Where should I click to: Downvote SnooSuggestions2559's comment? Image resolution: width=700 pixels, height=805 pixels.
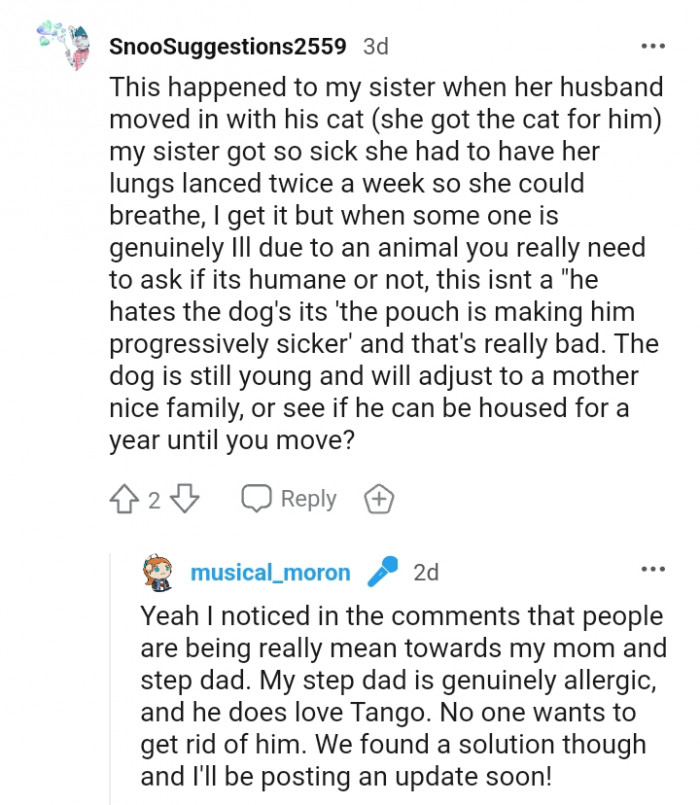183,498
